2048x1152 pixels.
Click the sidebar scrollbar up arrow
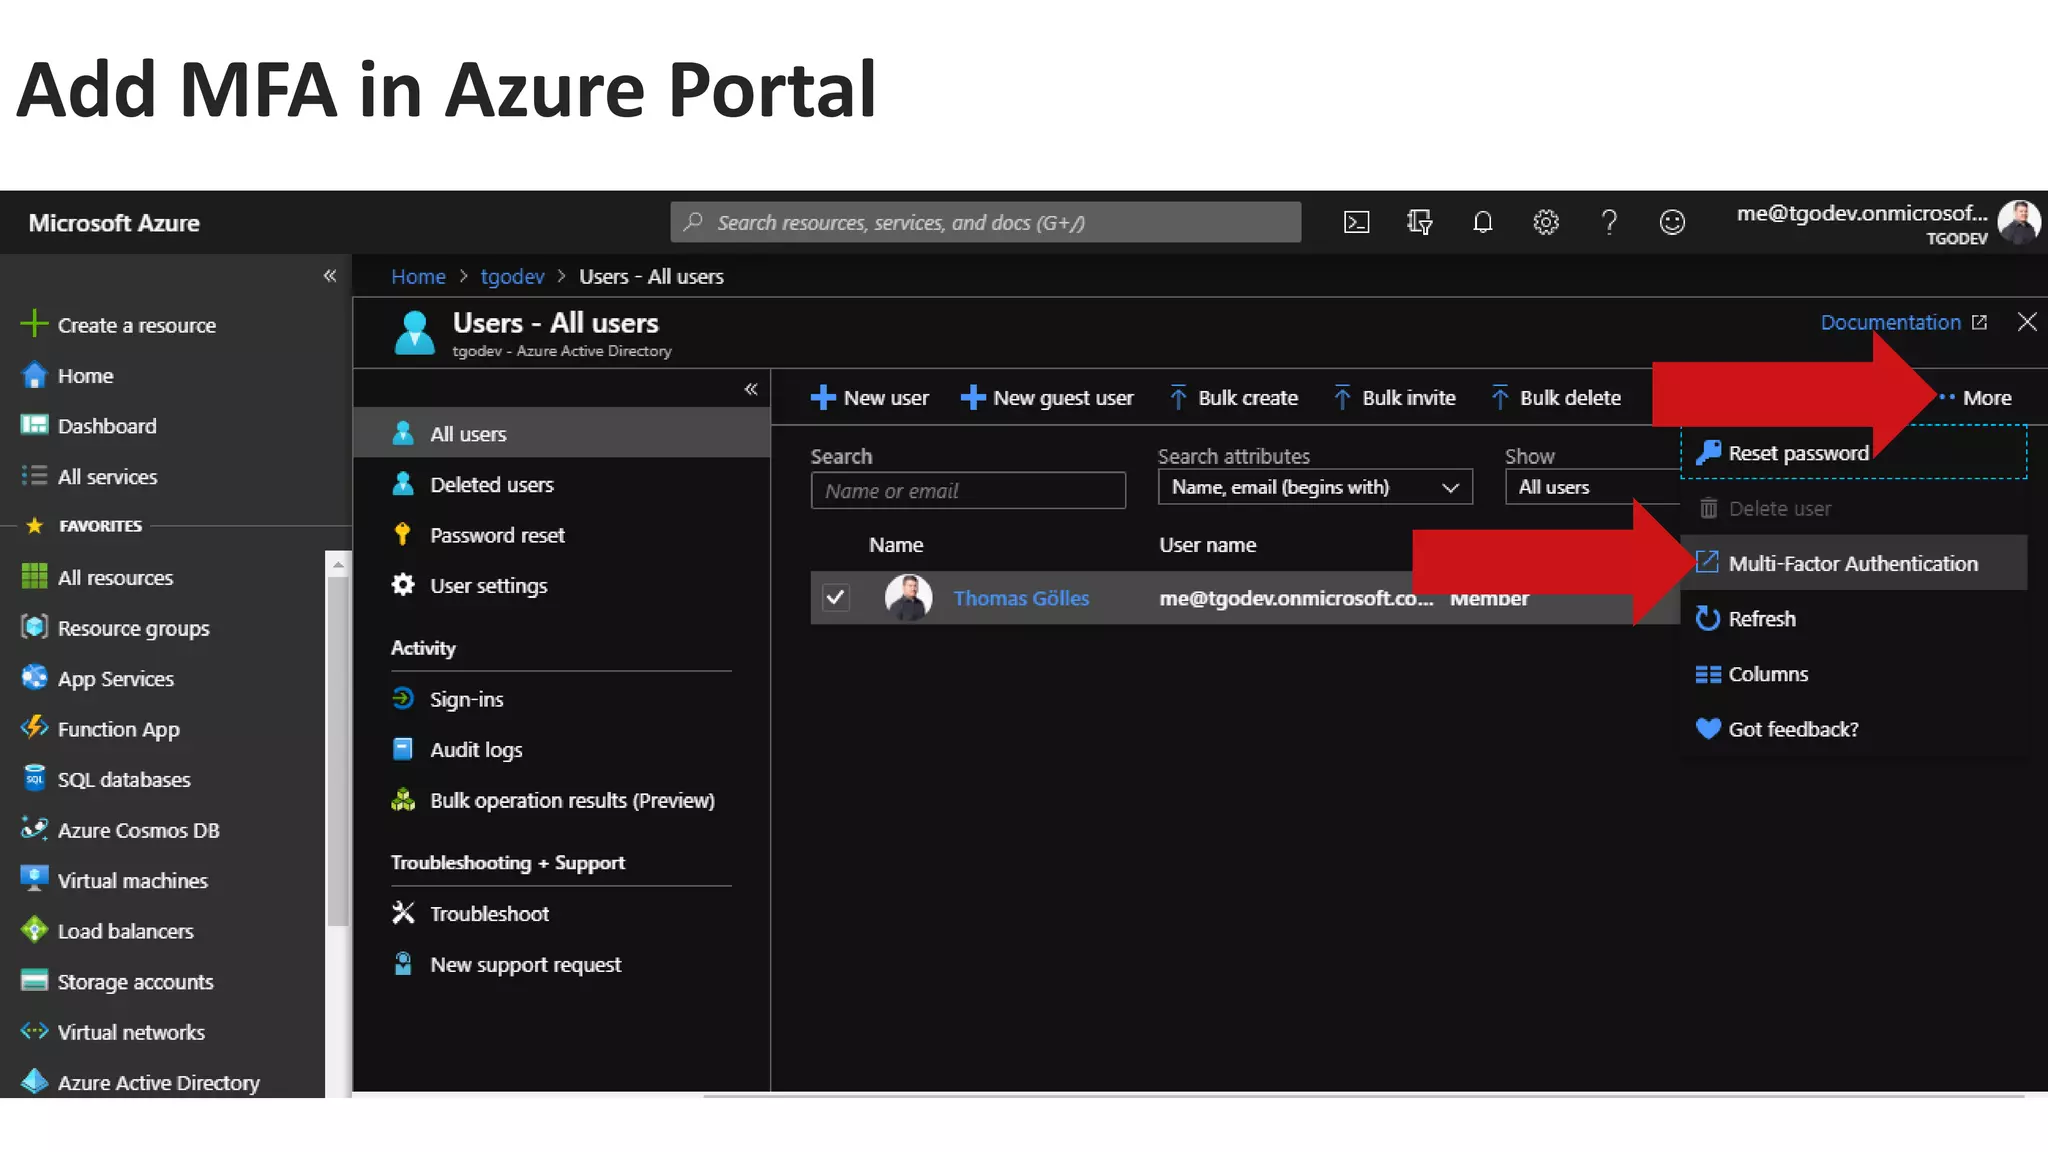click(x=338, y=564)
